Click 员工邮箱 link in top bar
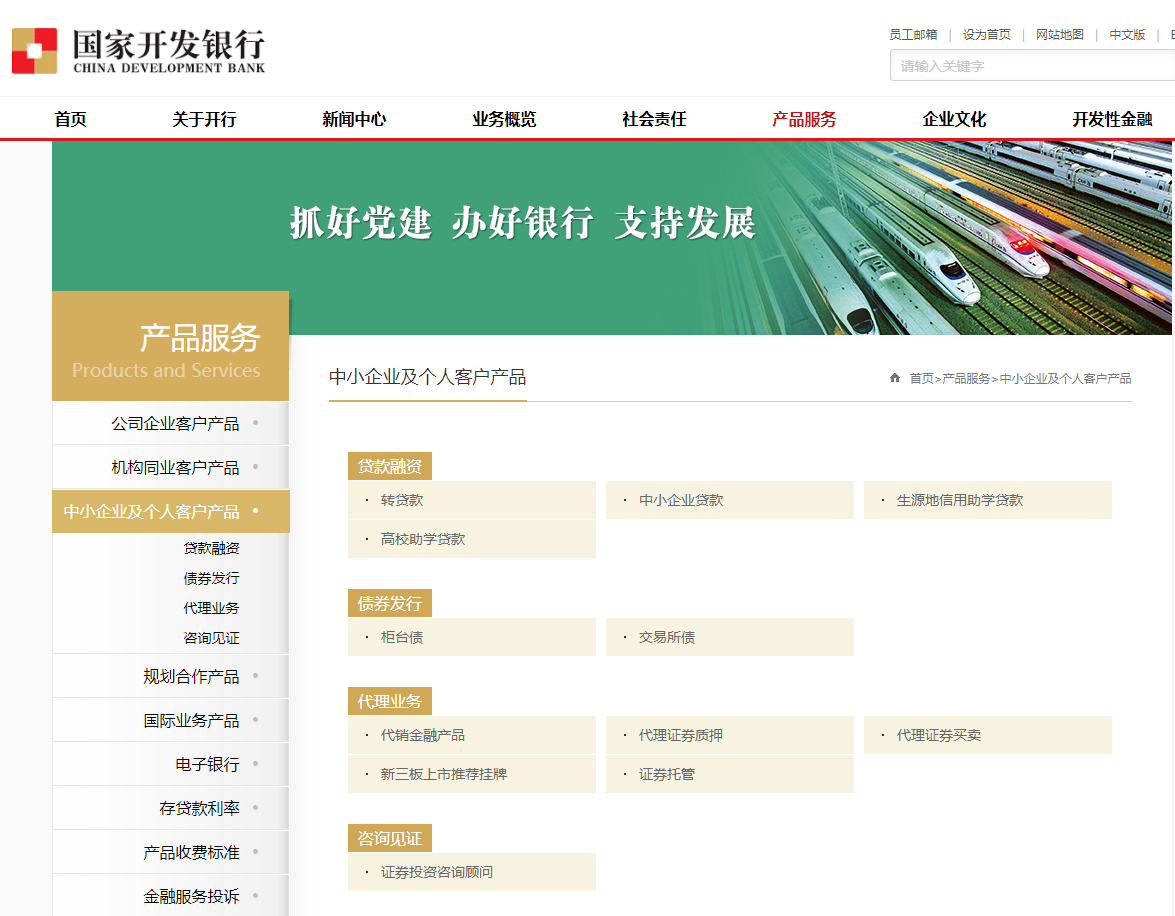Image resolution: width=1175 pixels, height=916 pixels. (x=913, y=34)
